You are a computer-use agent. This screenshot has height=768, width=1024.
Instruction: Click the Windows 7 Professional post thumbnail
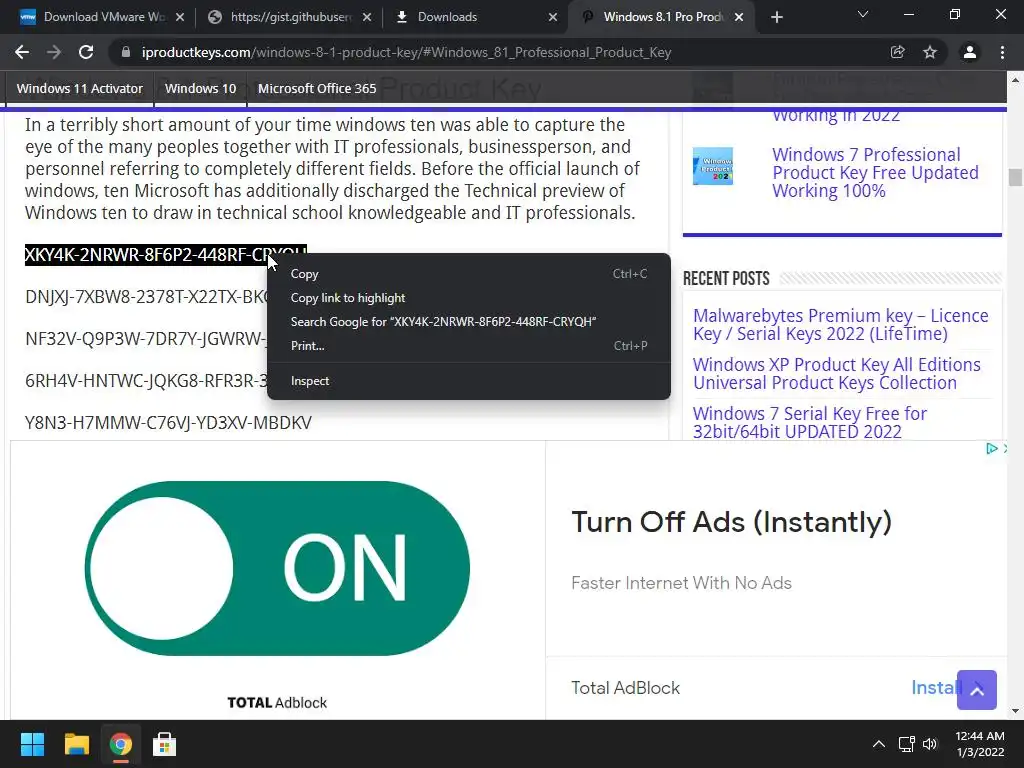(x=712, y=166)
